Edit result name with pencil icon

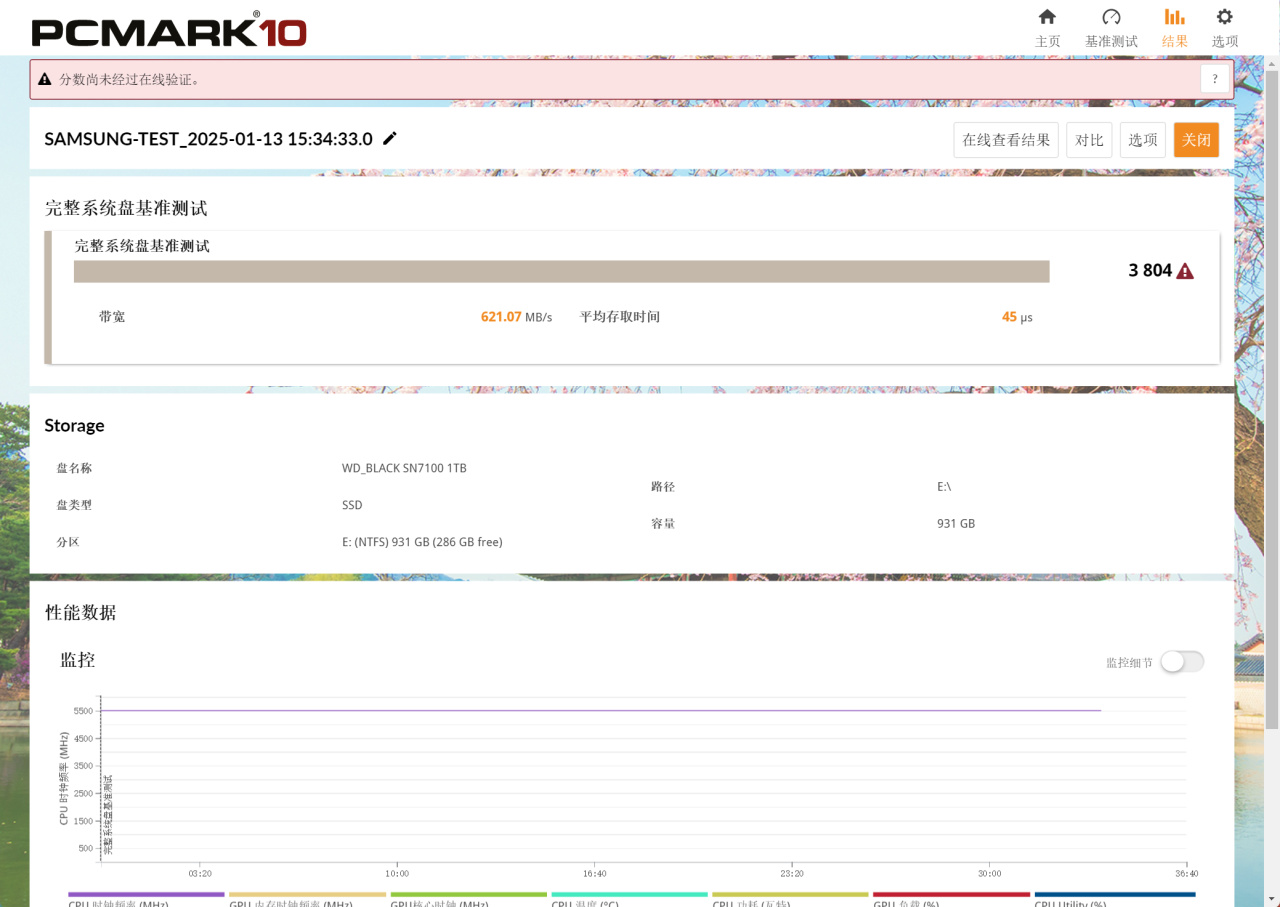point(390,138)
